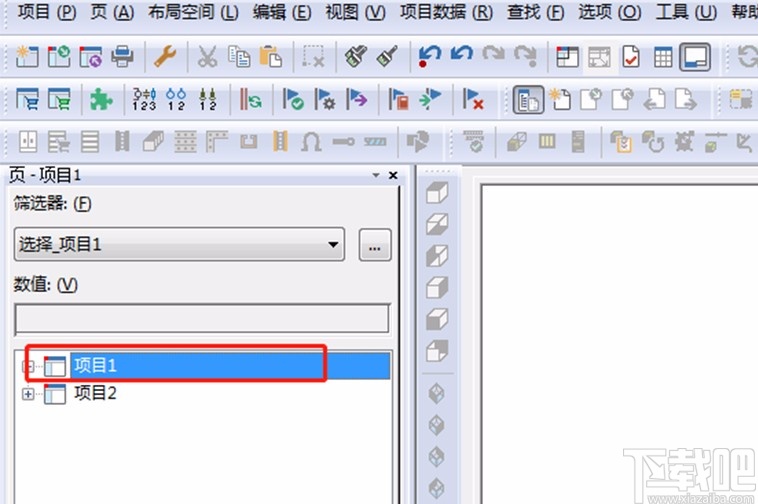Click the 筛选器: (F) label
The image size is (758, 504).
coord(52,203)
